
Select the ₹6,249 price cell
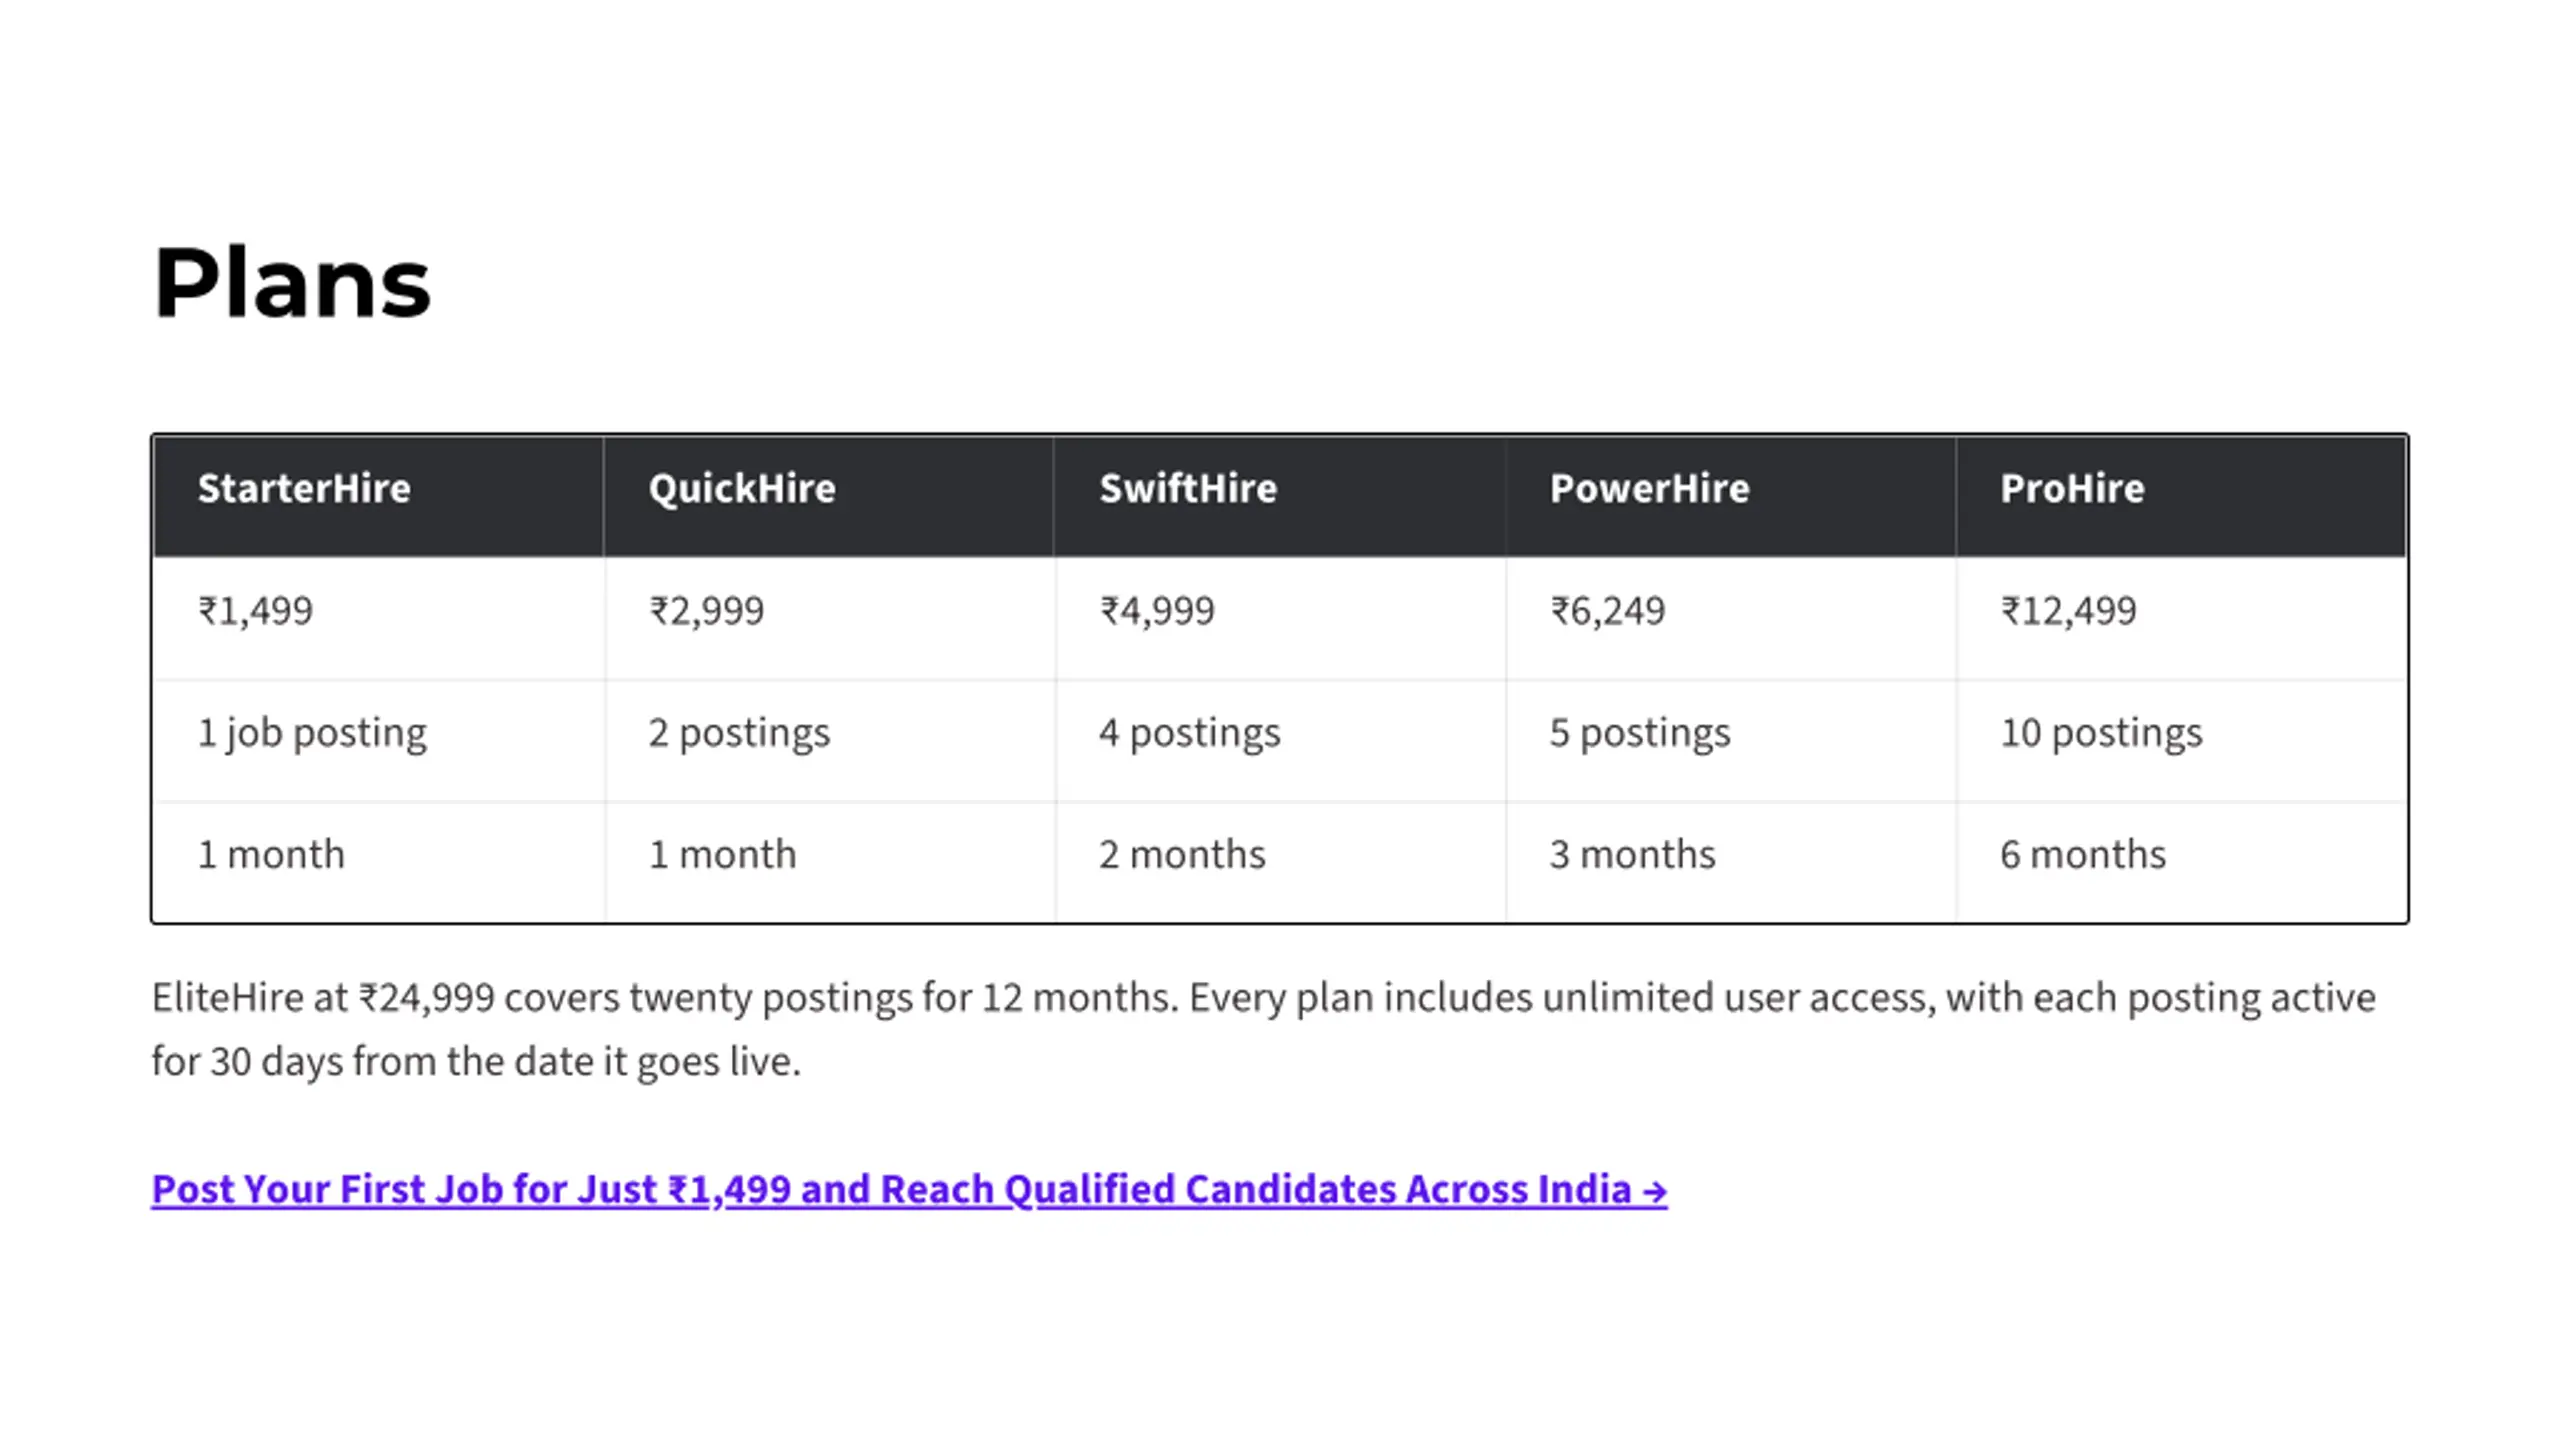click(x=1731, y=618)
